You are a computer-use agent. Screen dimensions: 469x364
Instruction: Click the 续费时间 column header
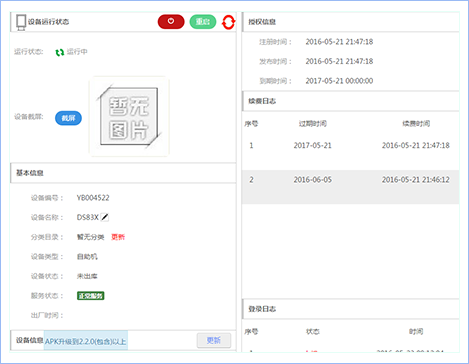pyautogui.click(x=416, y=124)
